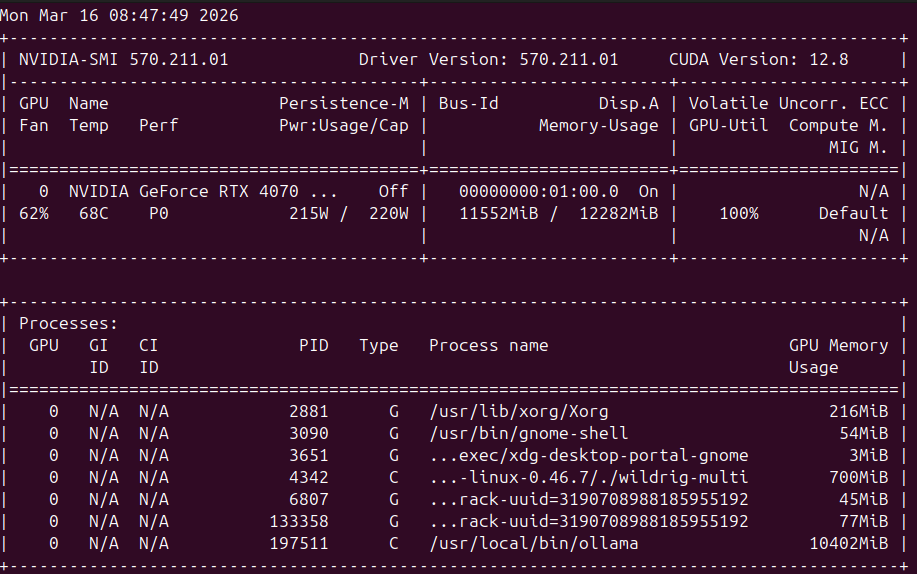Click the used memory value 11552MiB
This screenshot has width=917, height=574.
(x=499, y=214)
